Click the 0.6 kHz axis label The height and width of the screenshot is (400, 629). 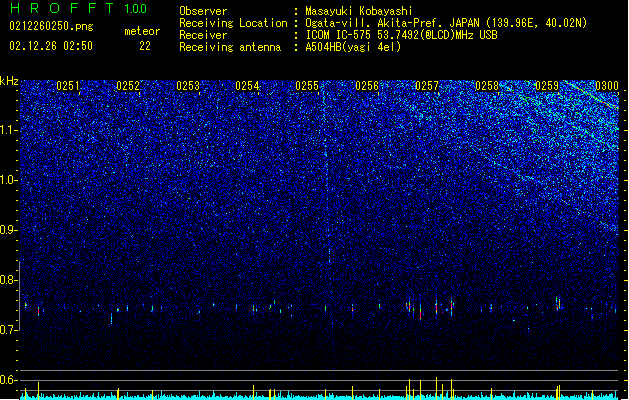9,380
